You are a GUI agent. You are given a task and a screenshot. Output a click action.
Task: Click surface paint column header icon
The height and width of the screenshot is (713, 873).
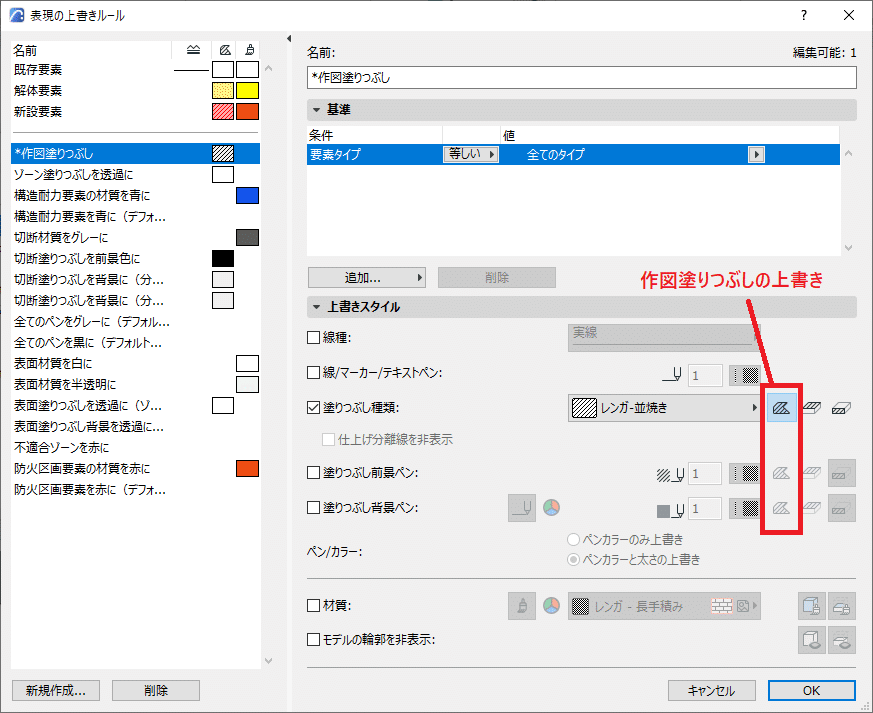coord(249,50)
